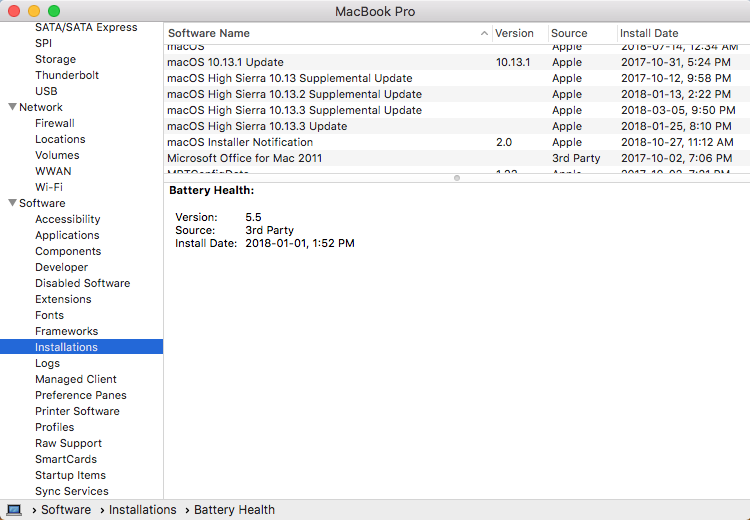Select Extensions under Software
Viewport: 750px width, 520px height.
(x=63, y=299)
